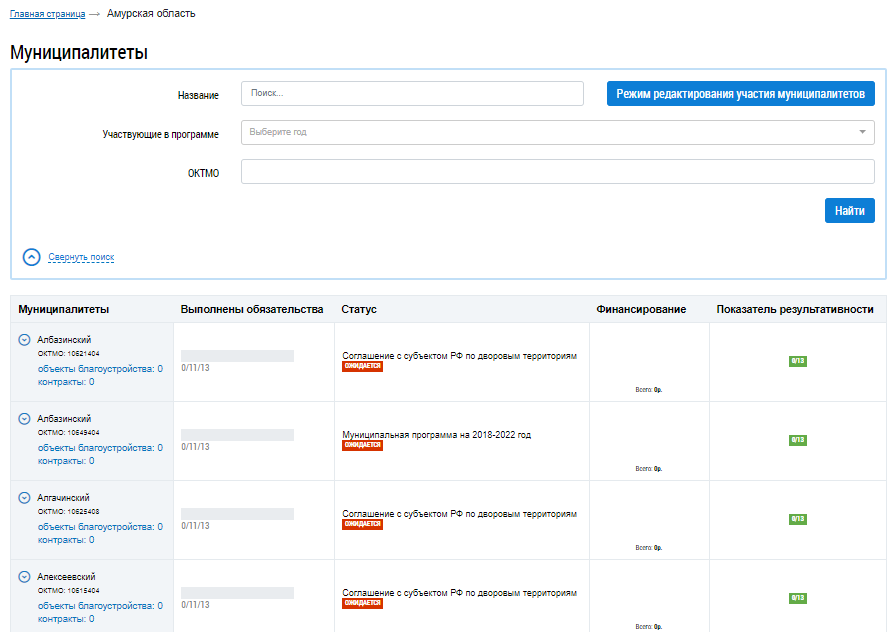
Task: Click the progress bar in Алгачинский row
Action: (237, 514)
